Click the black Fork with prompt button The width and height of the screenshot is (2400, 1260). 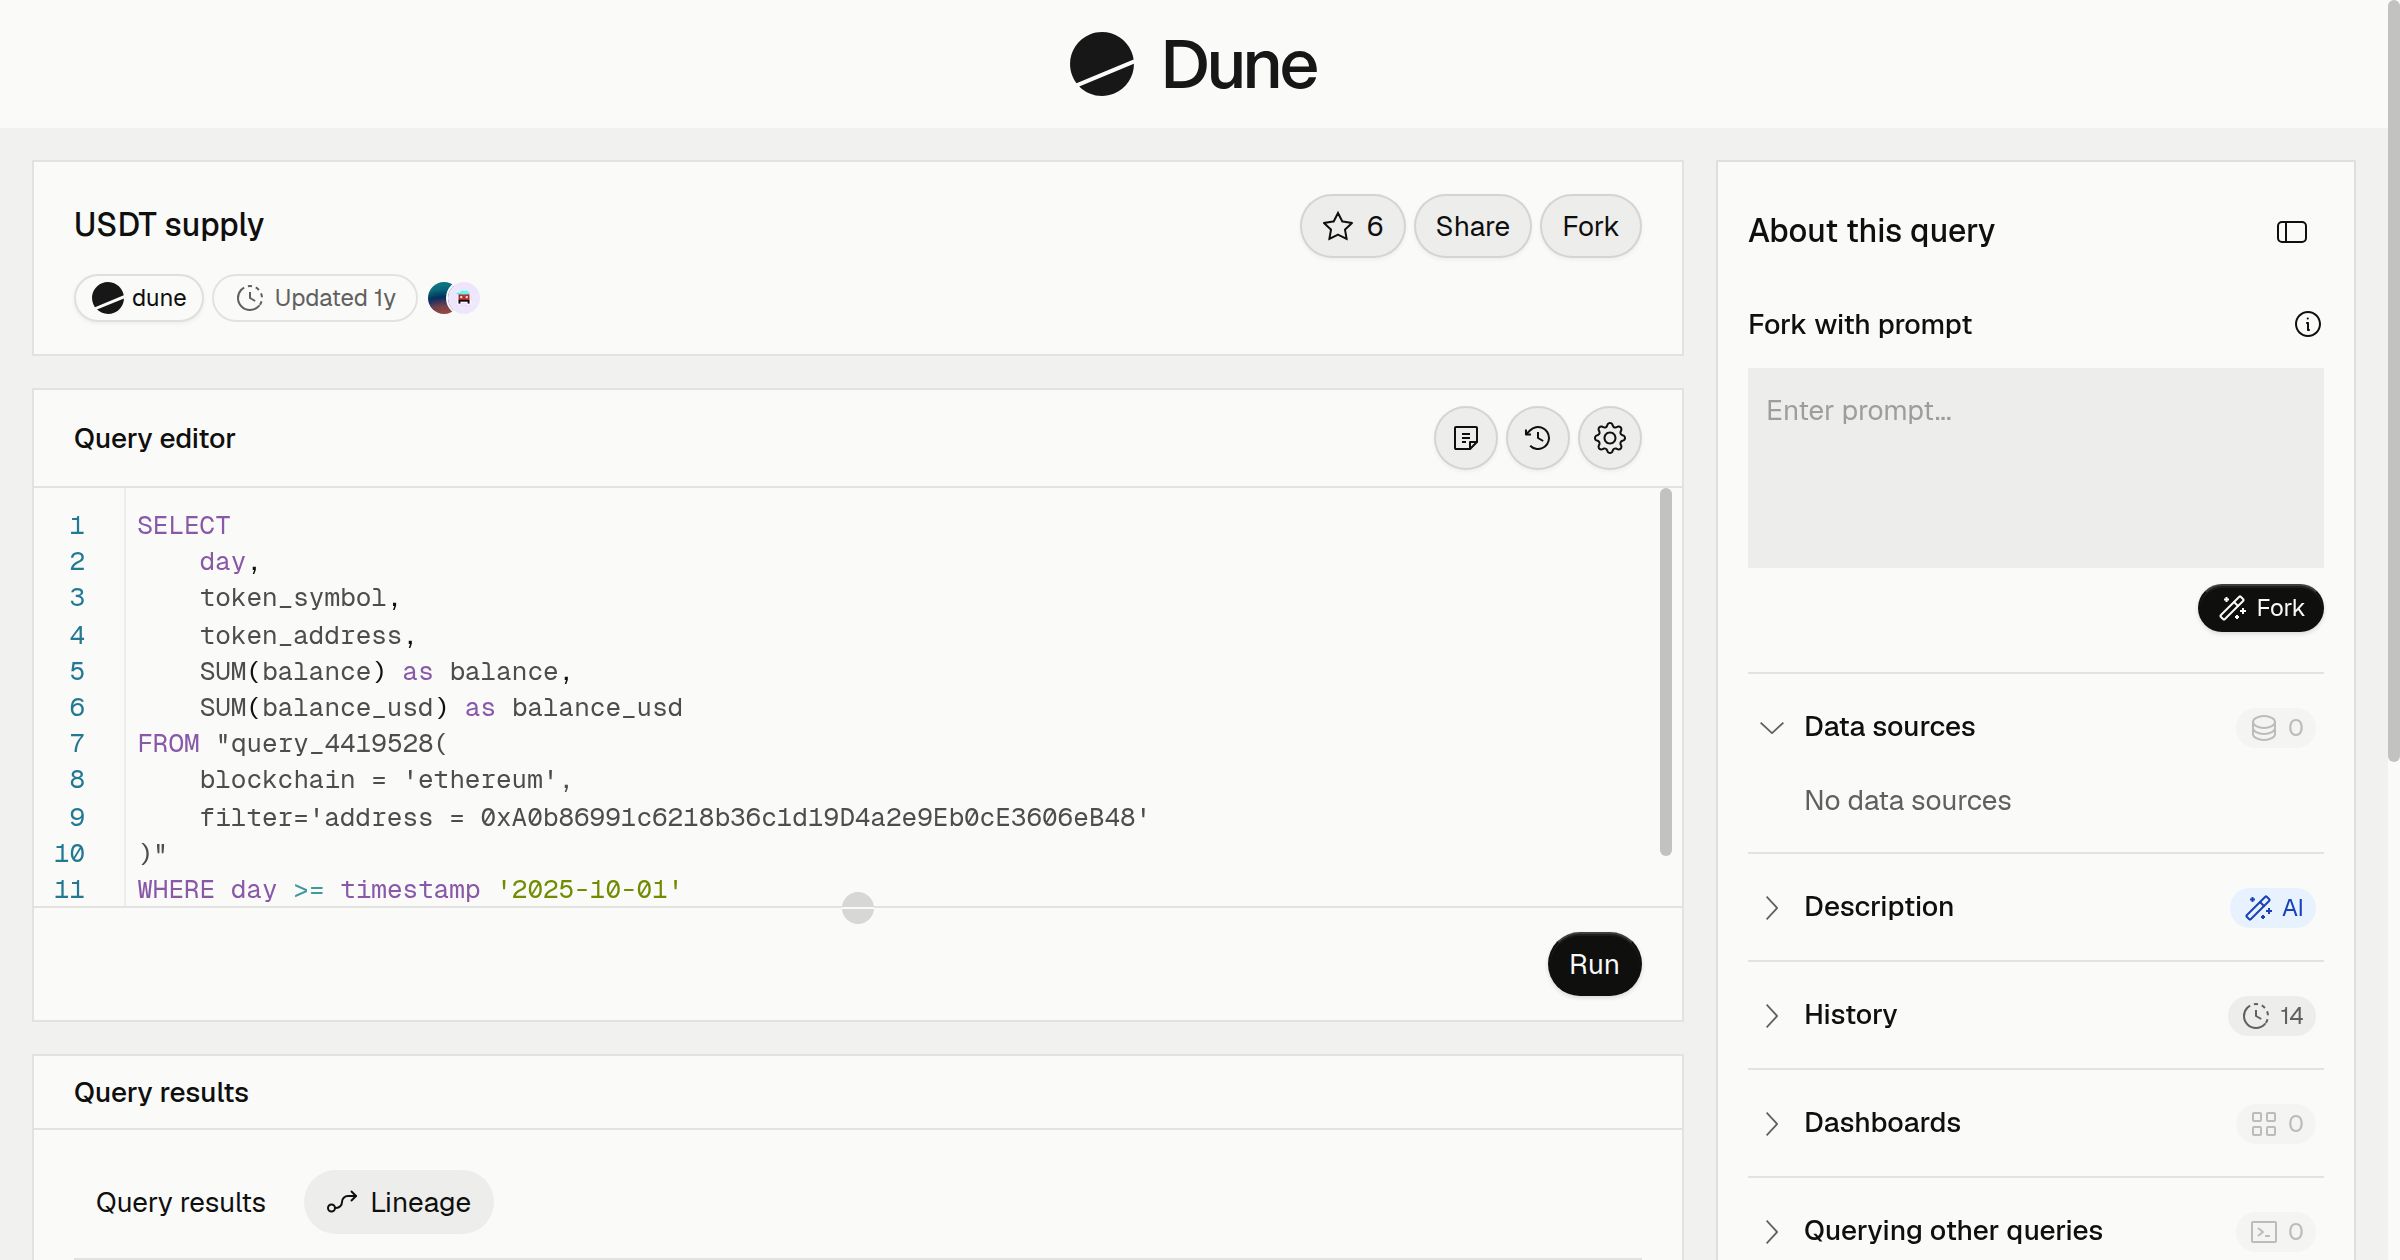(x=2260, y=608)
